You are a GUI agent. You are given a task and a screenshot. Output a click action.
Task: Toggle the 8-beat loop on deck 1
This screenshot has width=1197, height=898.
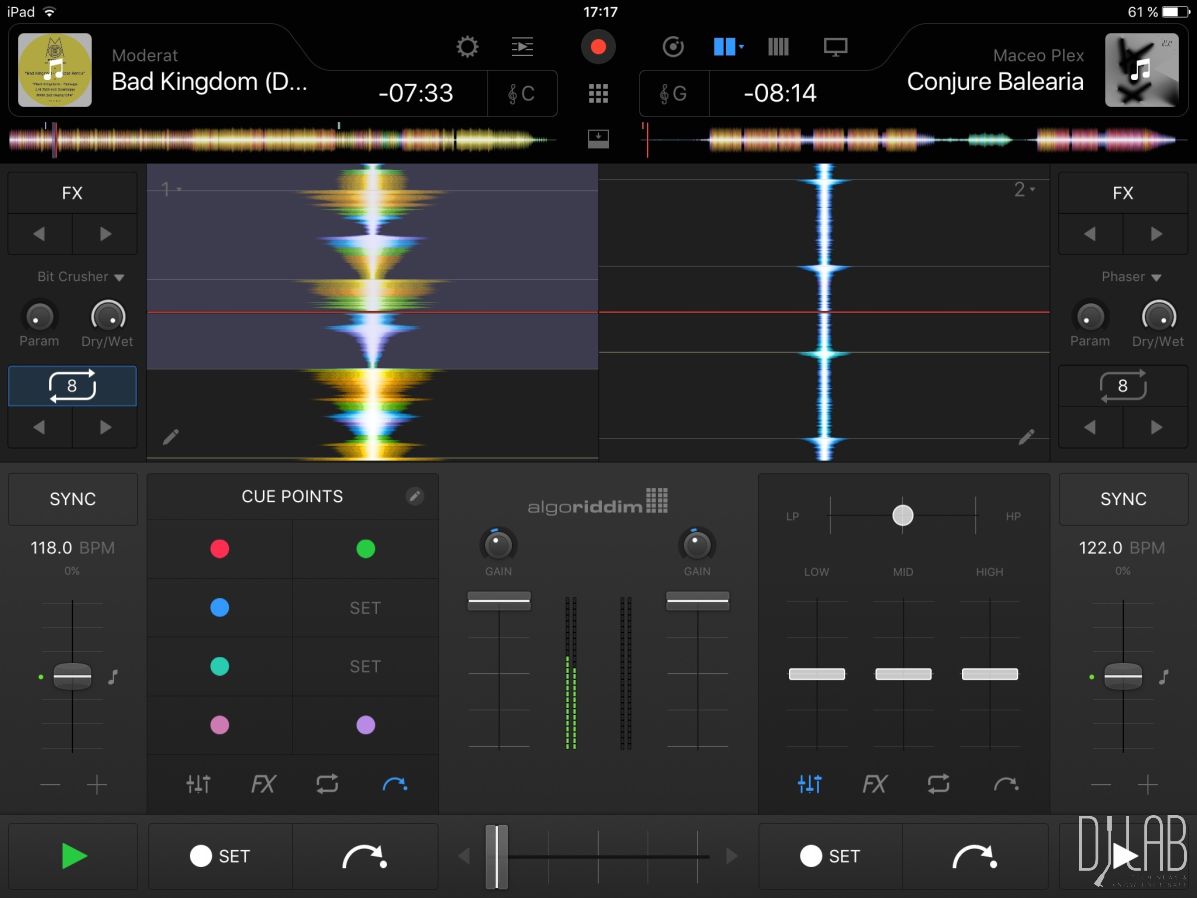pos(72,386)
